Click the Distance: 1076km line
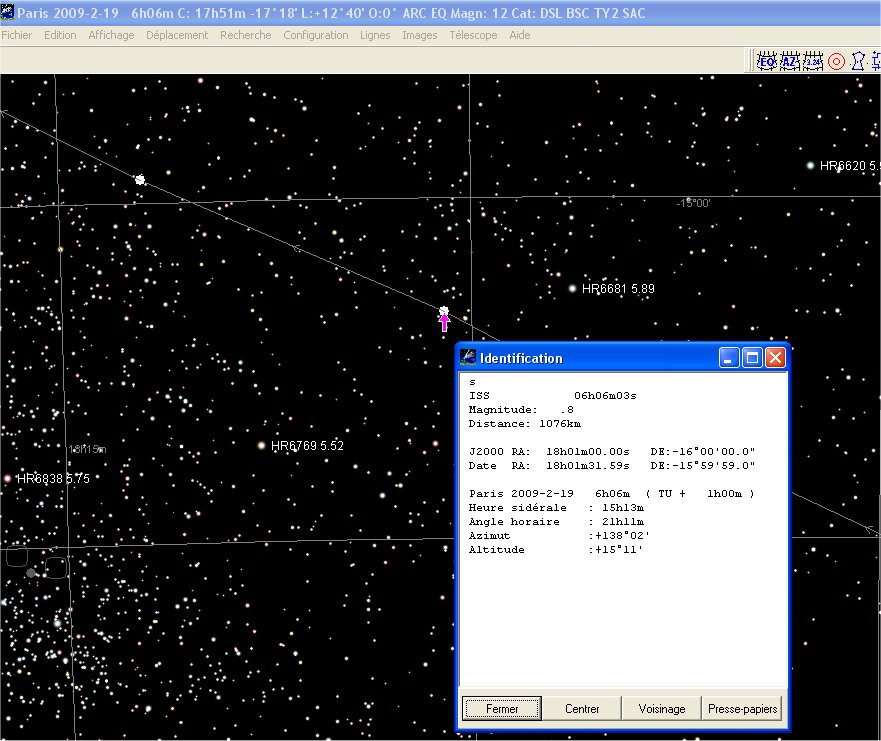 [524, 424]
